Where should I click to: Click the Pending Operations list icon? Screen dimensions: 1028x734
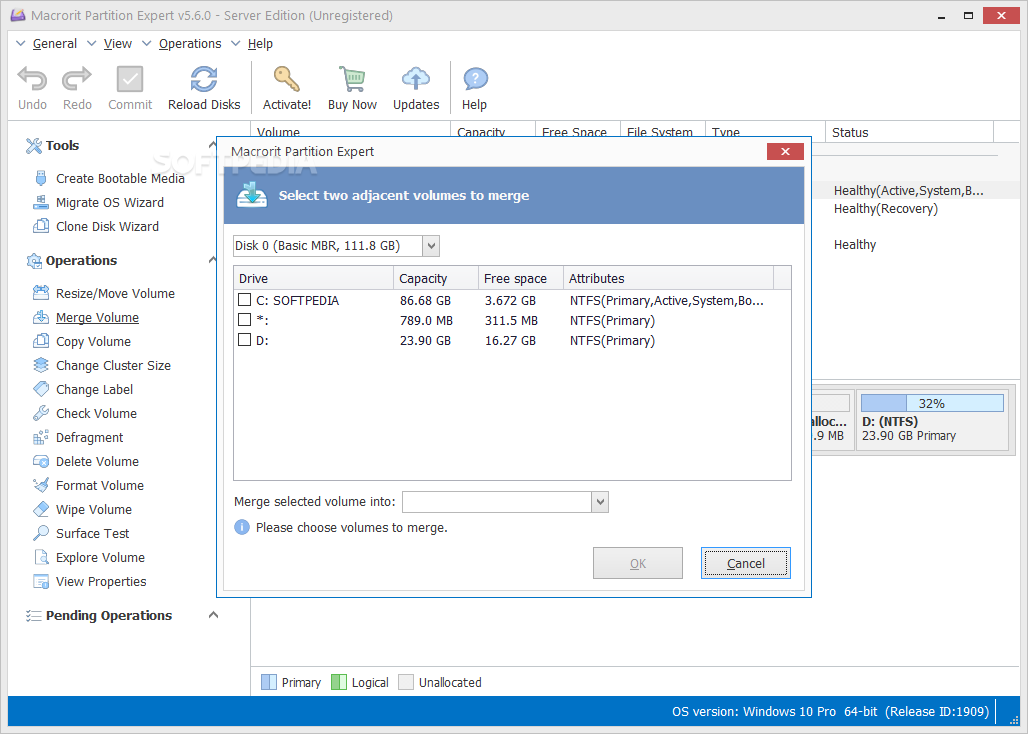(x=33, y=615)
